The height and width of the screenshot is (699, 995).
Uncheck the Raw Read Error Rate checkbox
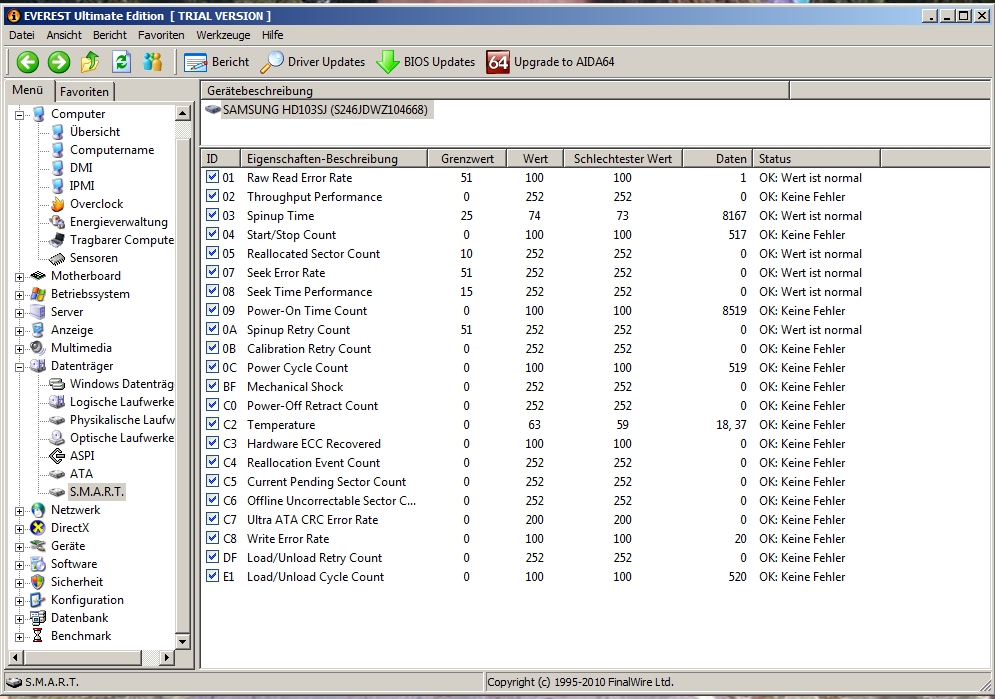212,178
